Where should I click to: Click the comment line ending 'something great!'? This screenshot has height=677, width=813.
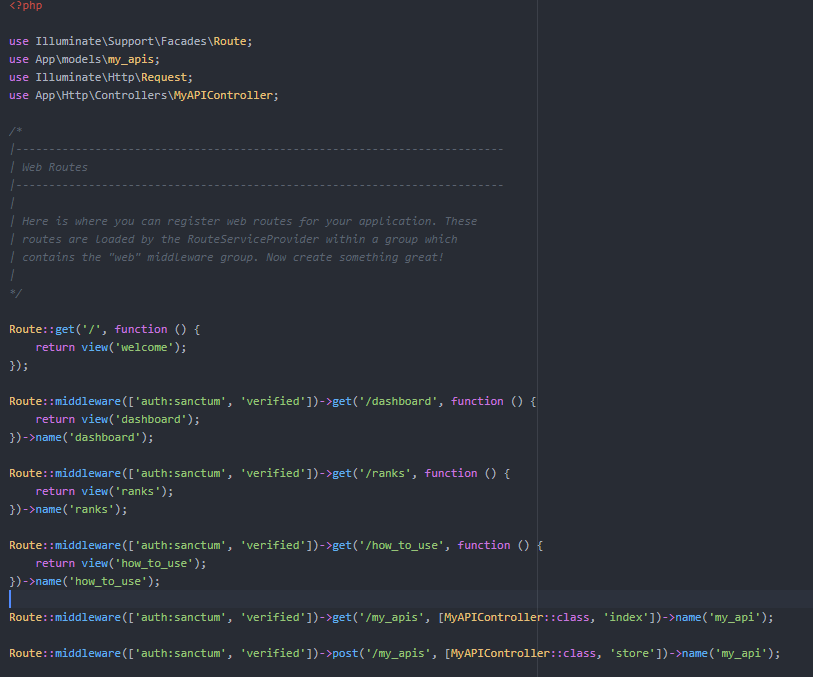[227, 258]
